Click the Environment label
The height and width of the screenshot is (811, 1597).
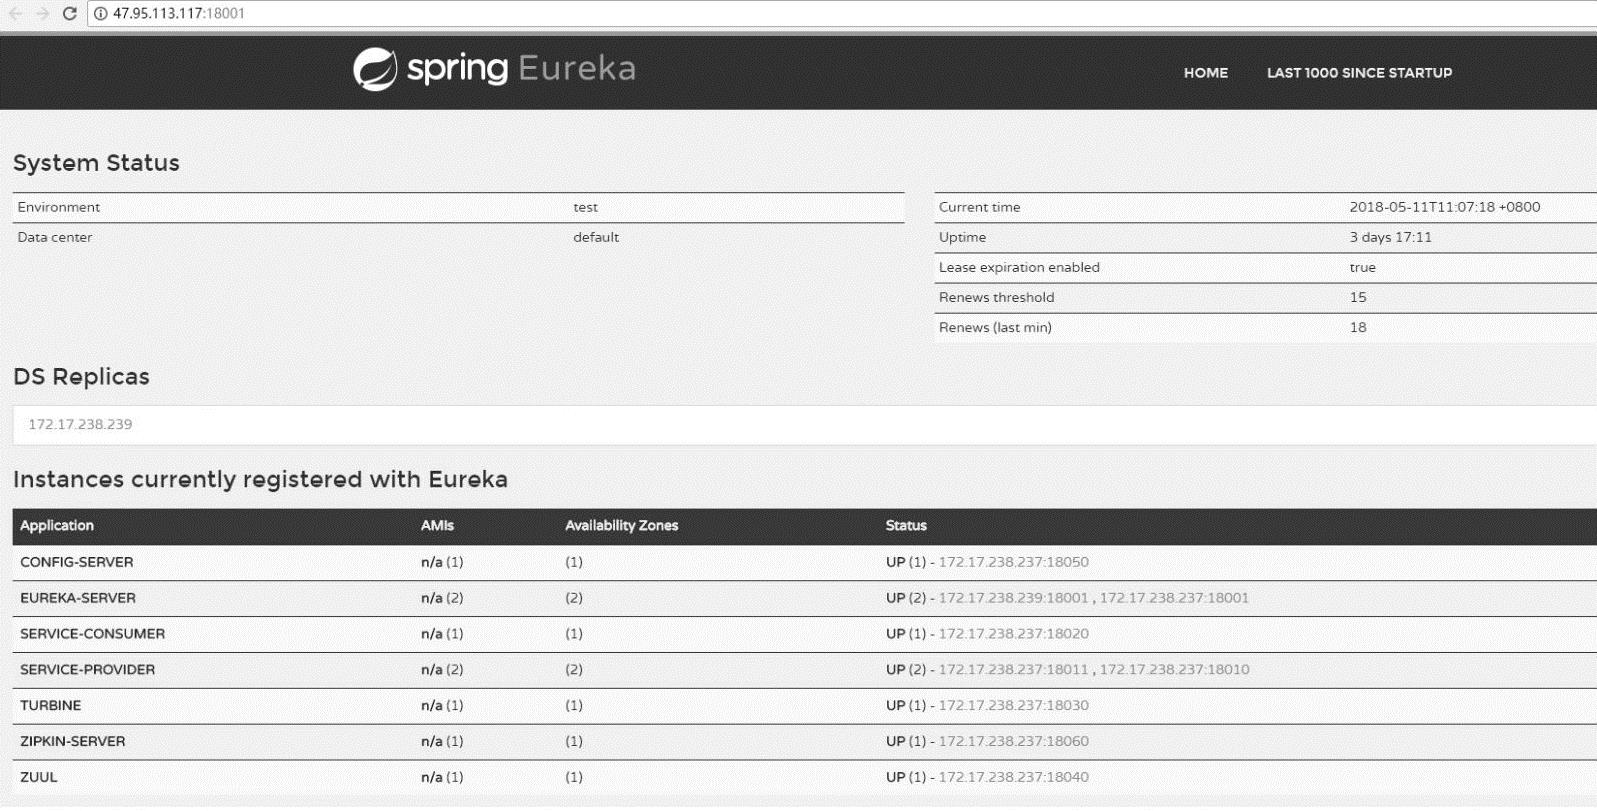coord(59,207)
